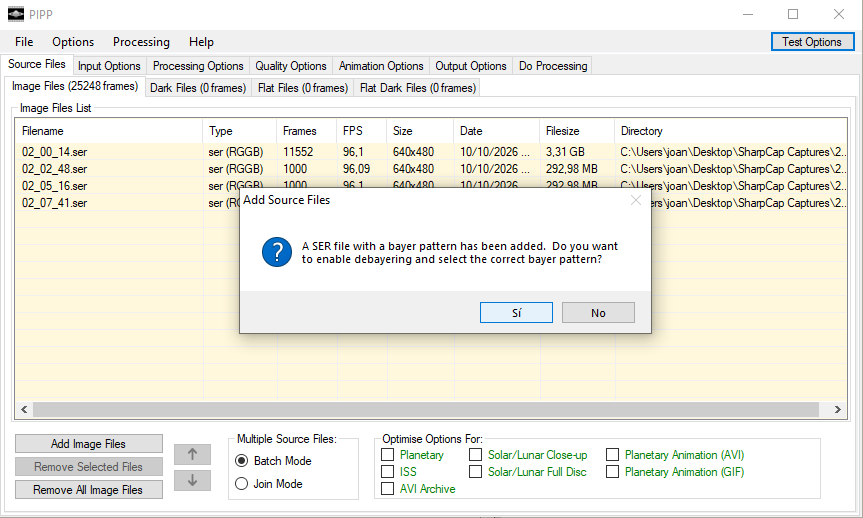Click Remove Selected Files button
863x518 pixels.
(x=89, y=467)
